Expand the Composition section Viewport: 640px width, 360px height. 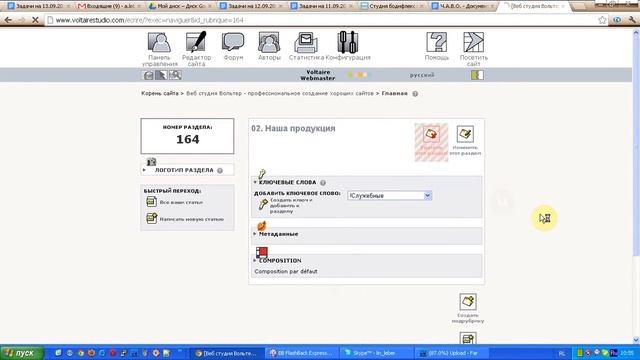(255, 260)
